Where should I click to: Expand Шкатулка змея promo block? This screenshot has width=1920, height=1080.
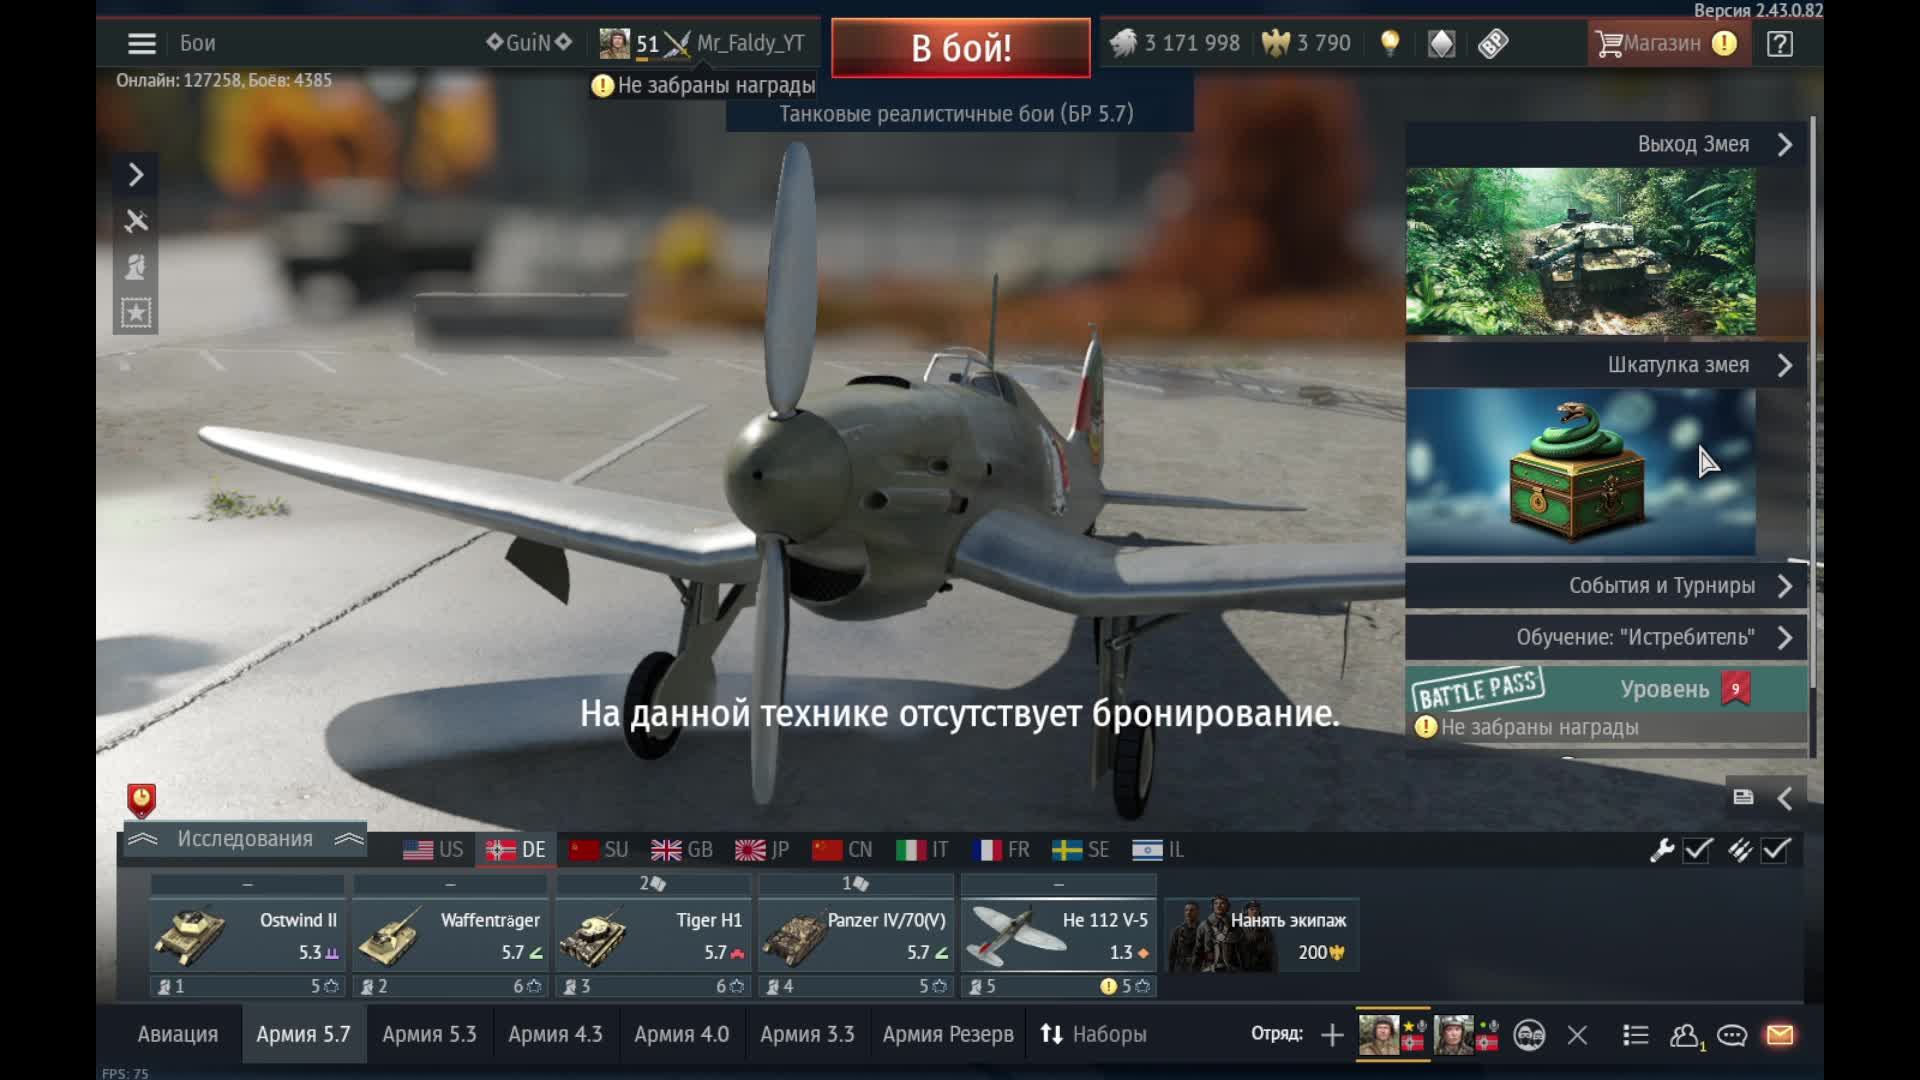tap(1606, 365)
